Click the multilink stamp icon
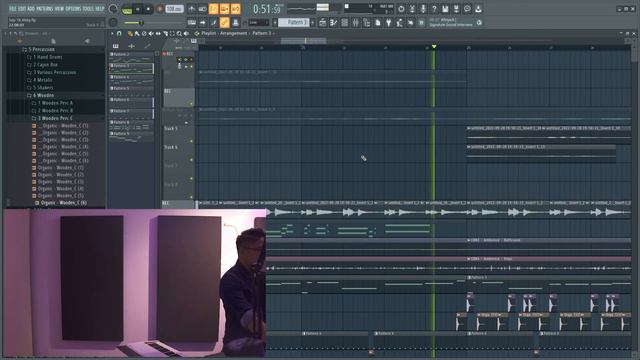Image resolution: width=640 pixels, height=360 pixels. click(x=236, y=23)
